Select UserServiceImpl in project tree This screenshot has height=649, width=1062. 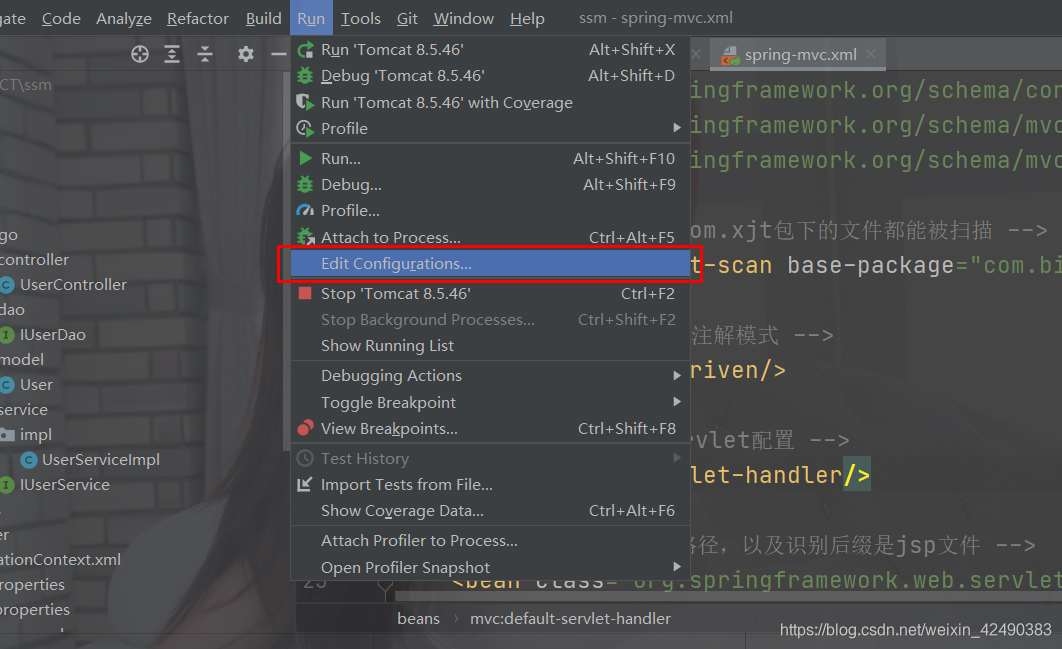101,460
